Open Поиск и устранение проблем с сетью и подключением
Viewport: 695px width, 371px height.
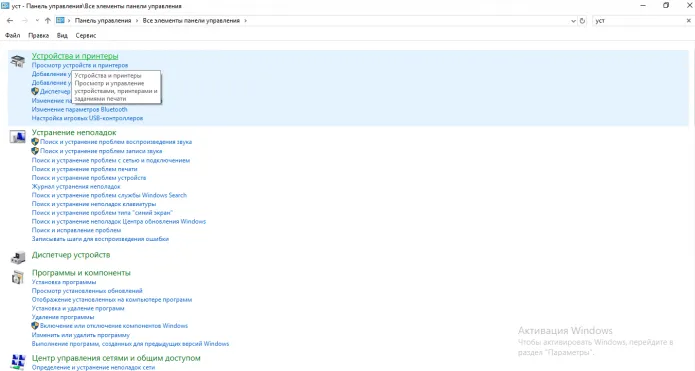pos(111,160)
